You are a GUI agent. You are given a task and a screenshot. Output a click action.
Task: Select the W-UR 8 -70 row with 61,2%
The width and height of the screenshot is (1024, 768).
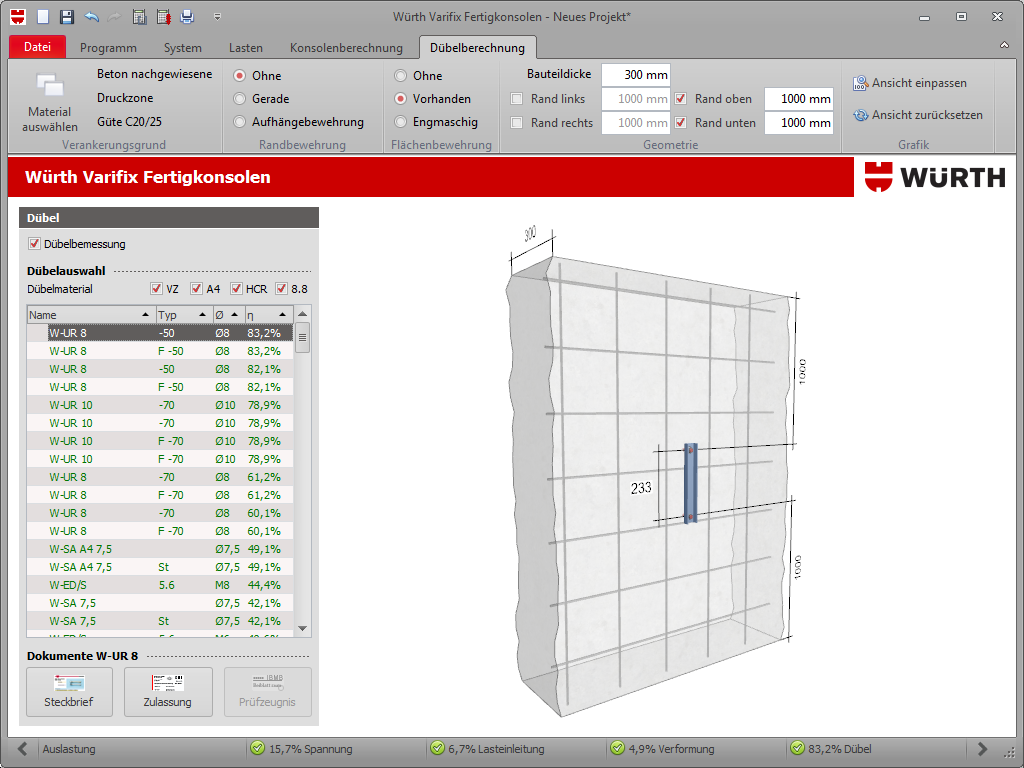pyautogui.click(x=160, y=477)
